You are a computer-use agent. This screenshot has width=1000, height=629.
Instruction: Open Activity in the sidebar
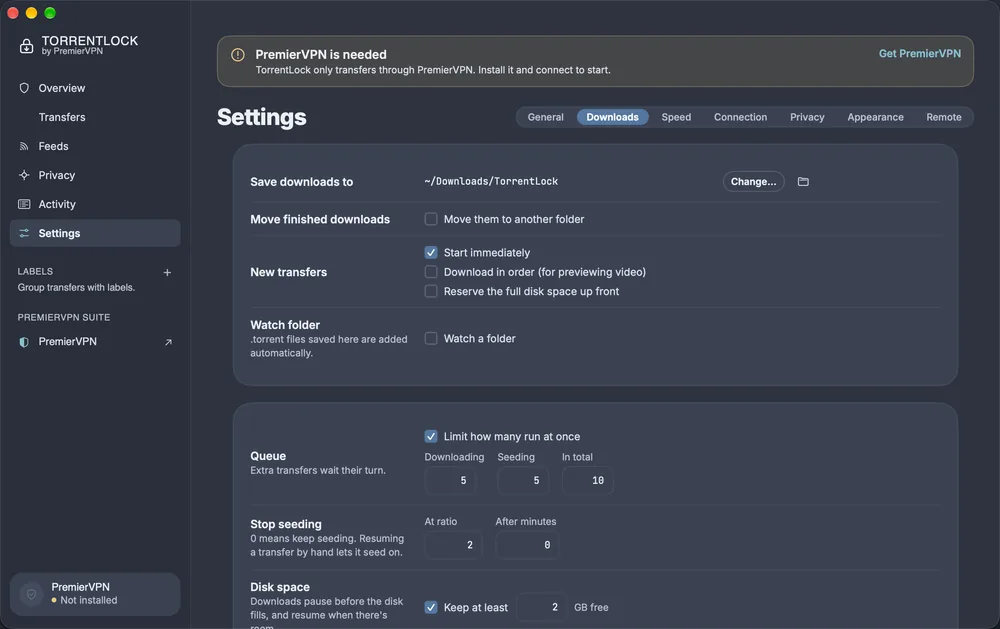[95, 204]
